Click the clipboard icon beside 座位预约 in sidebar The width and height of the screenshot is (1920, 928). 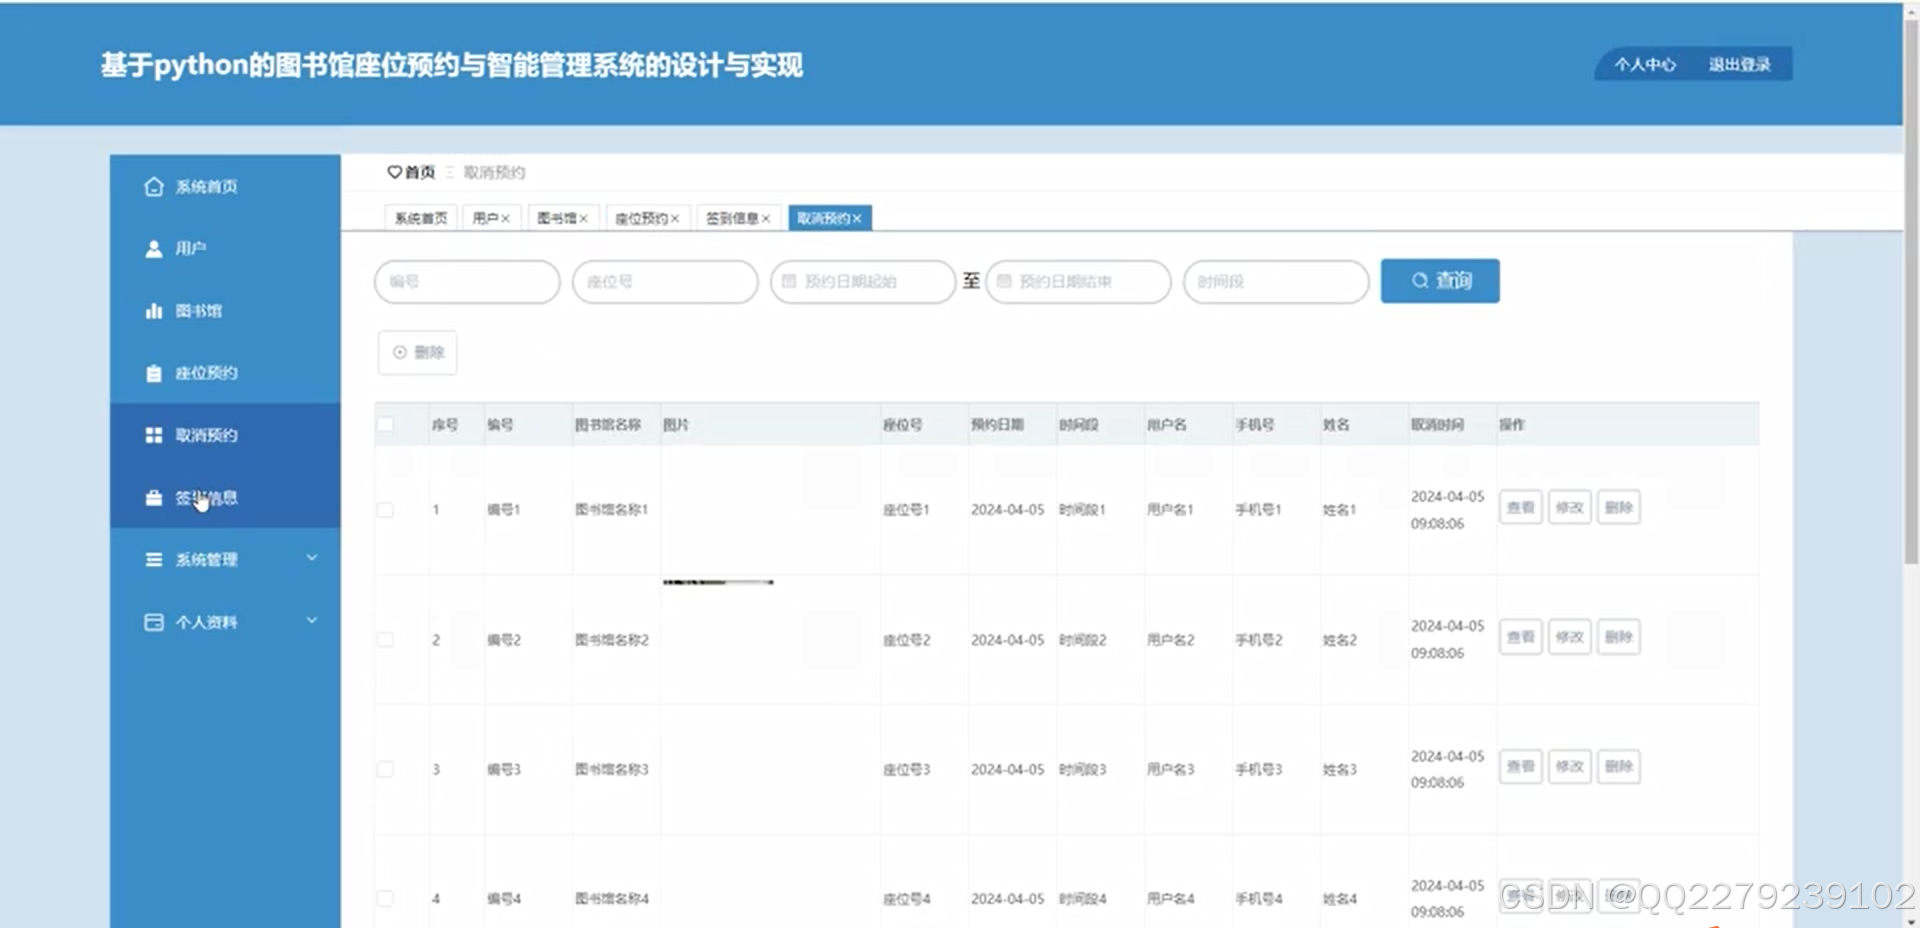click(x=153, y=373)
